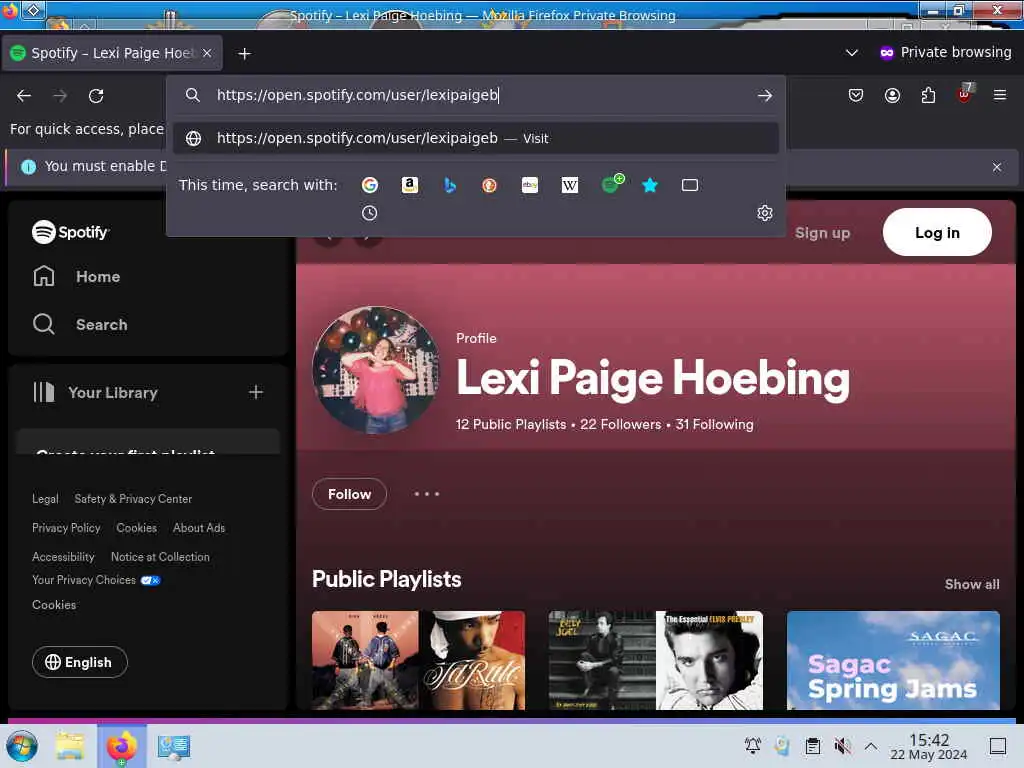Open the clipboard tray icon

[x=812, y=745]
